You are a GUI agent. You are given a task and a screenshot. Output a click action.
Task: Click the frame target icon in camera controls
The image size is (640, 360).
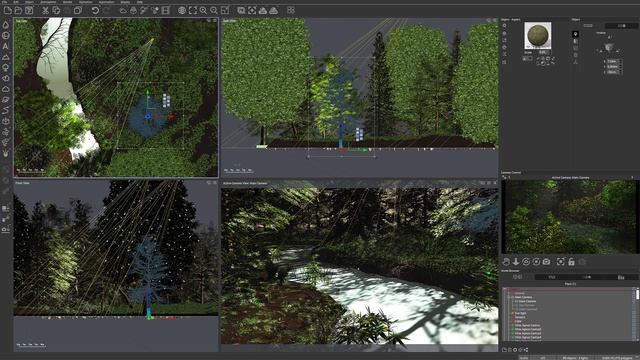[561, 262]
